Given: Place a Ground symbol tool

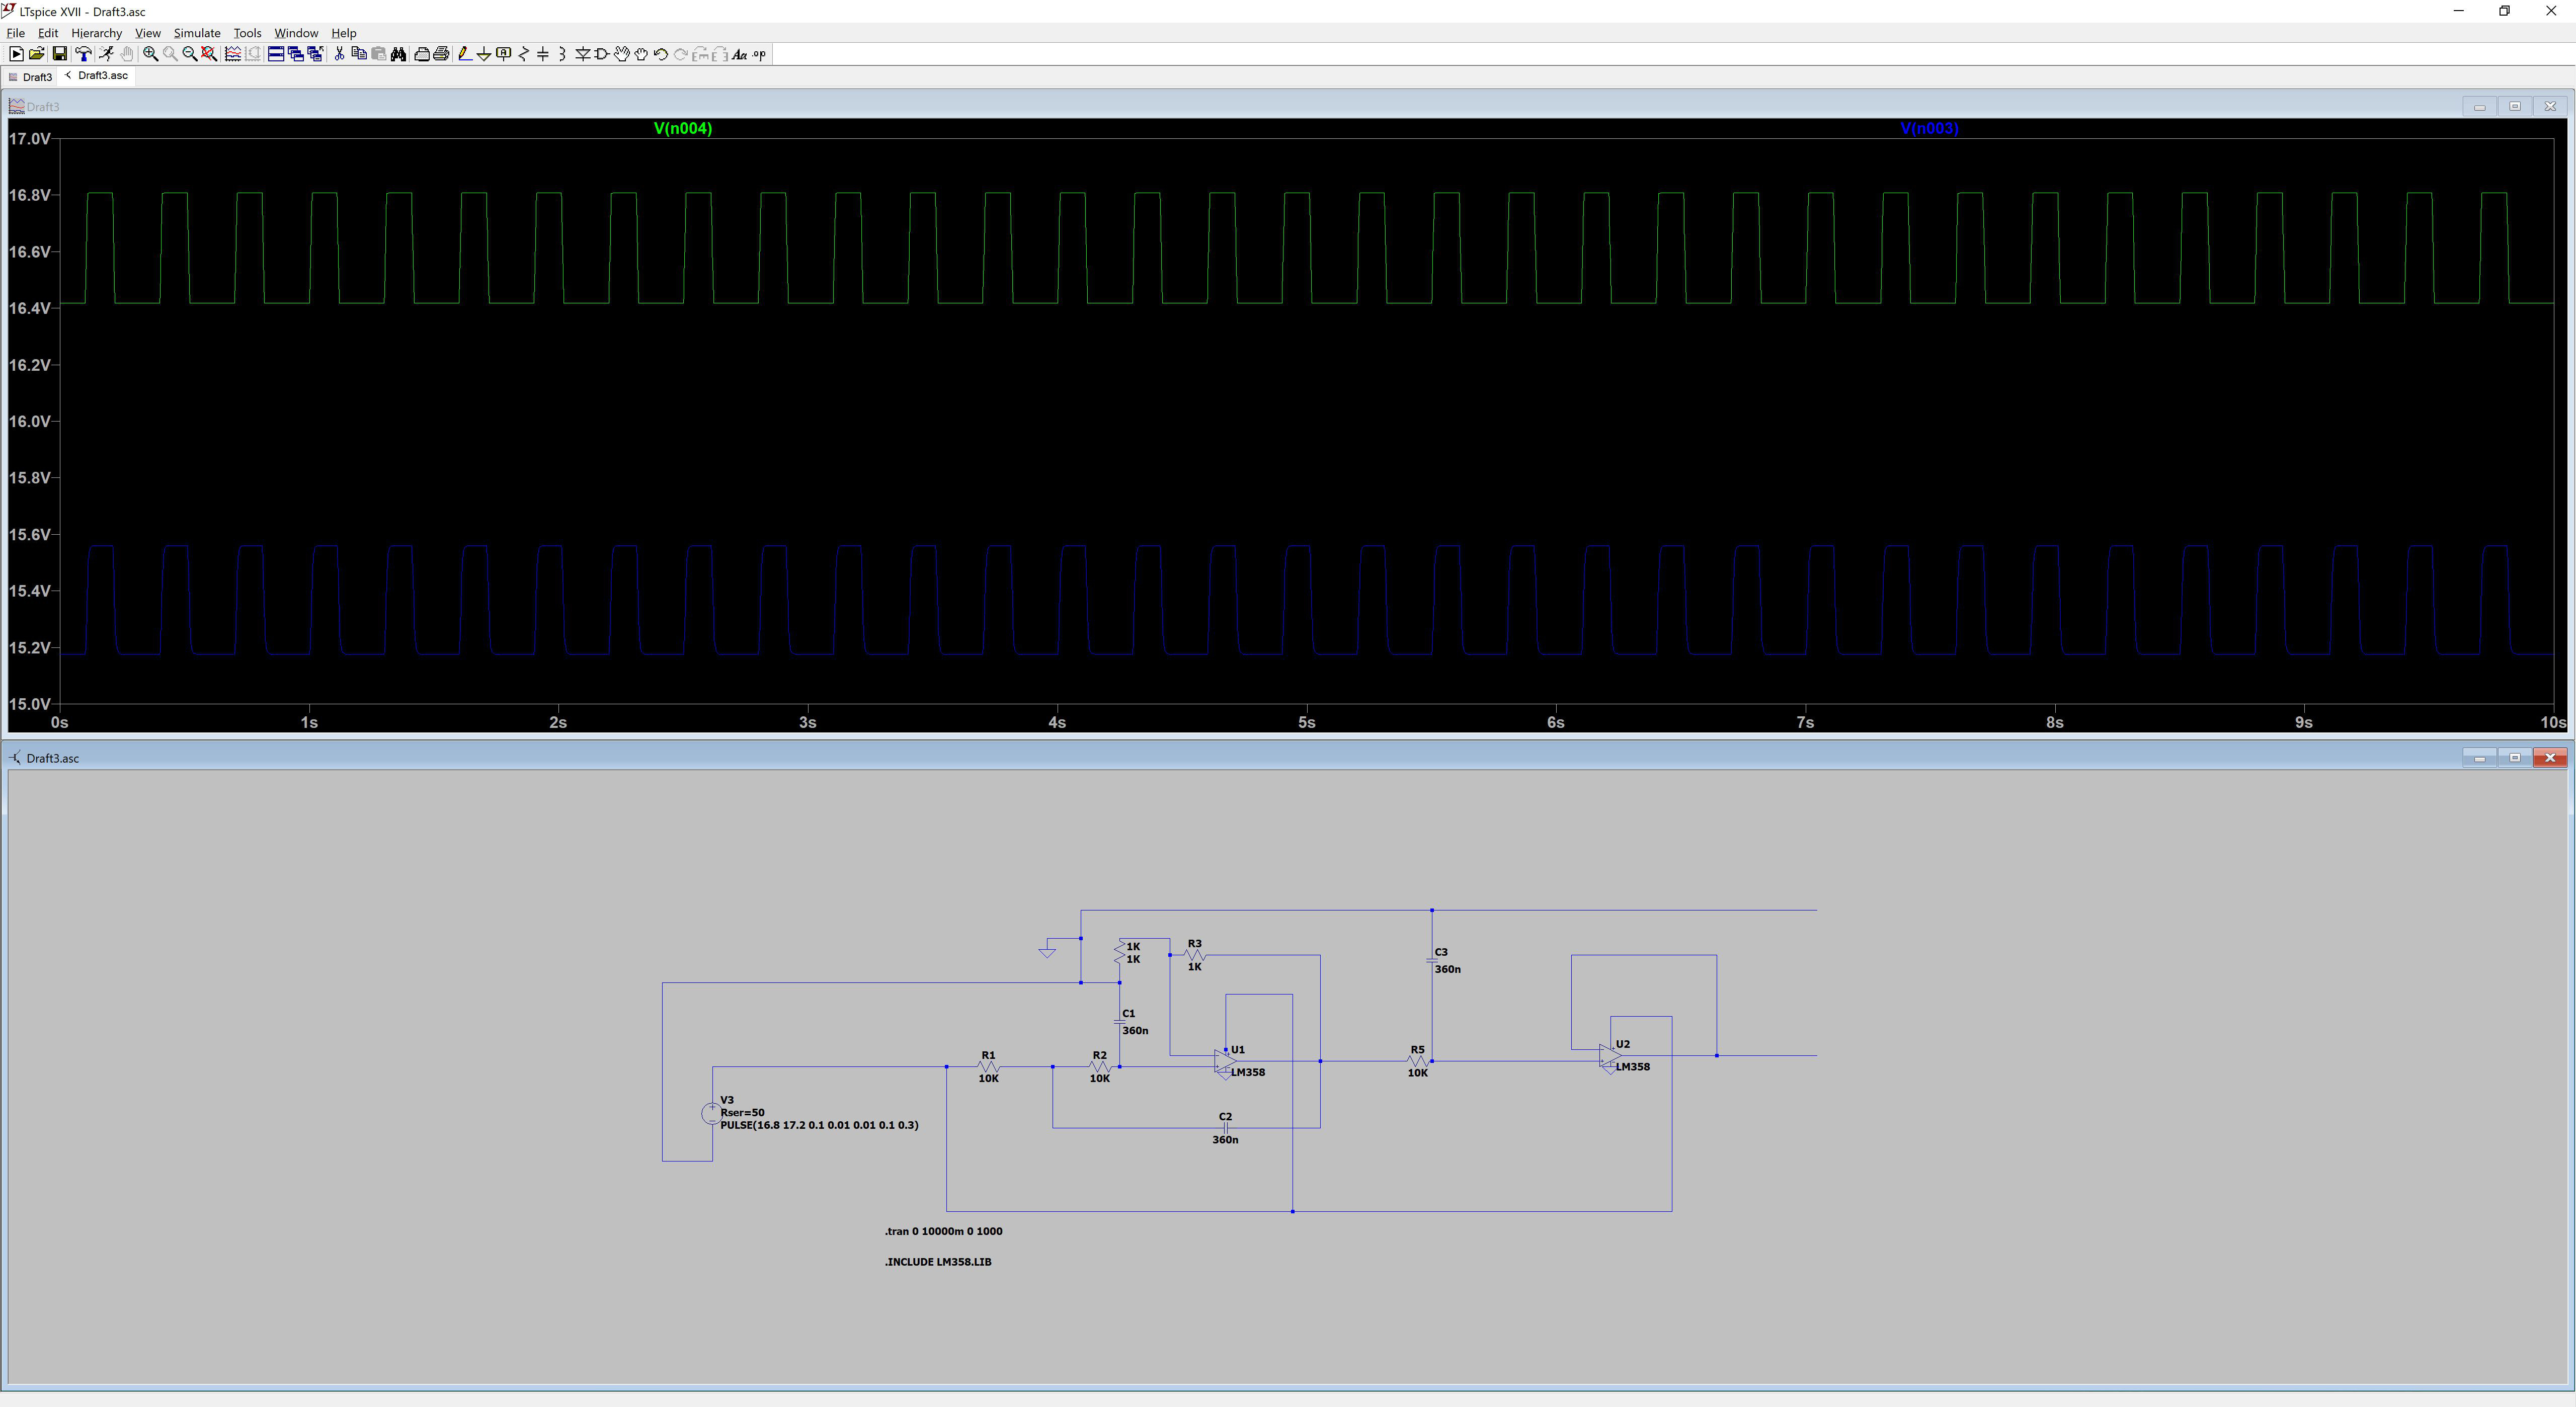Looking at the screenshot, I should (484, 54).
